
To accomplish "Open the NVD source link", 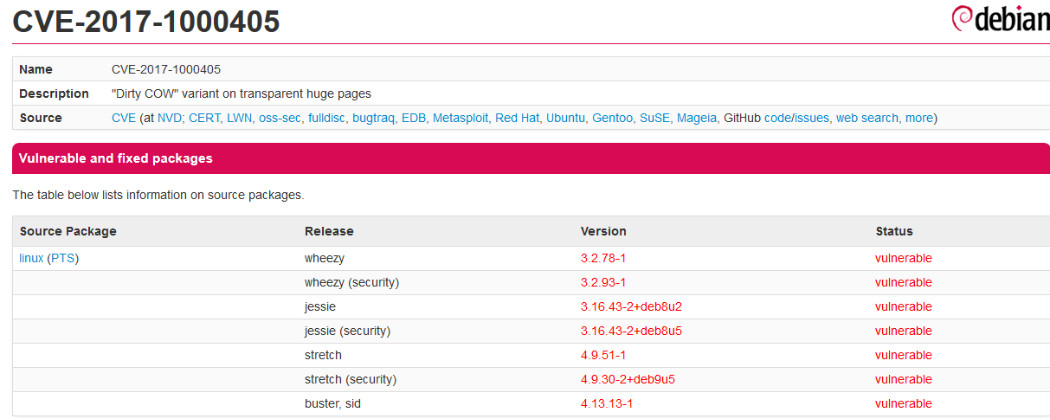I will (x=169, y=118).
